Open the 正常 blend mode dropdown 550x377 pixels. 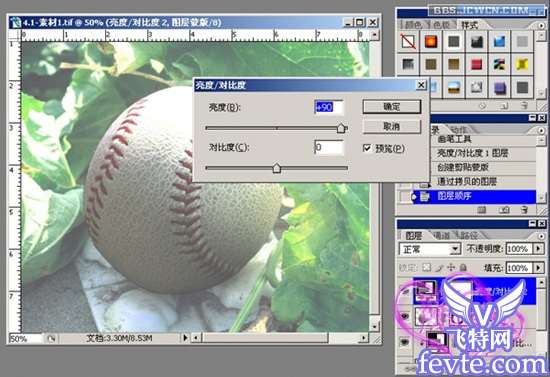[455, 249]
